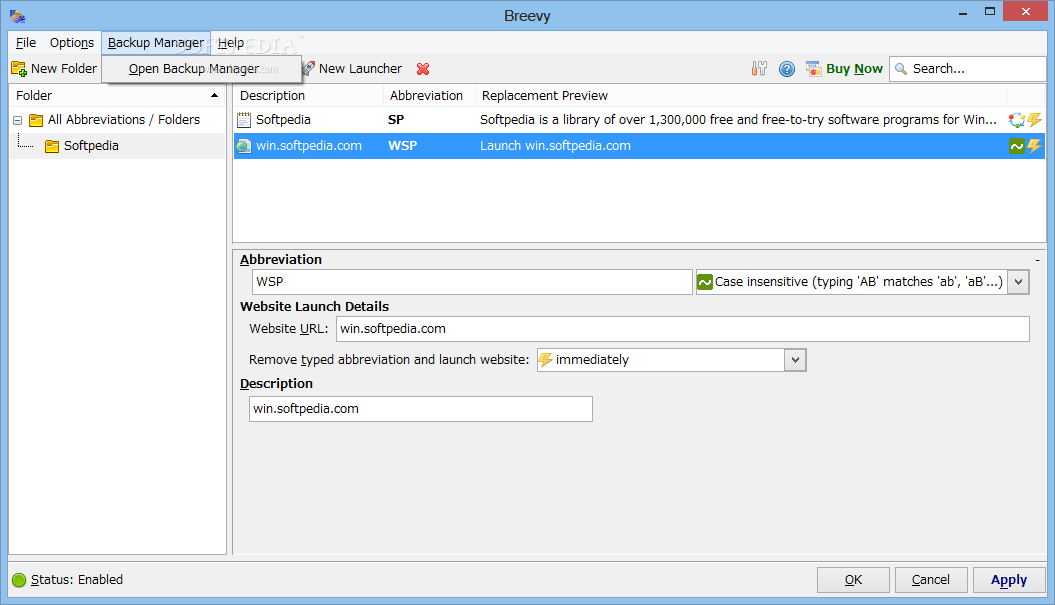Click the Softpedia folder icon in tree
Screen dimensions: 1055x605
52,146
